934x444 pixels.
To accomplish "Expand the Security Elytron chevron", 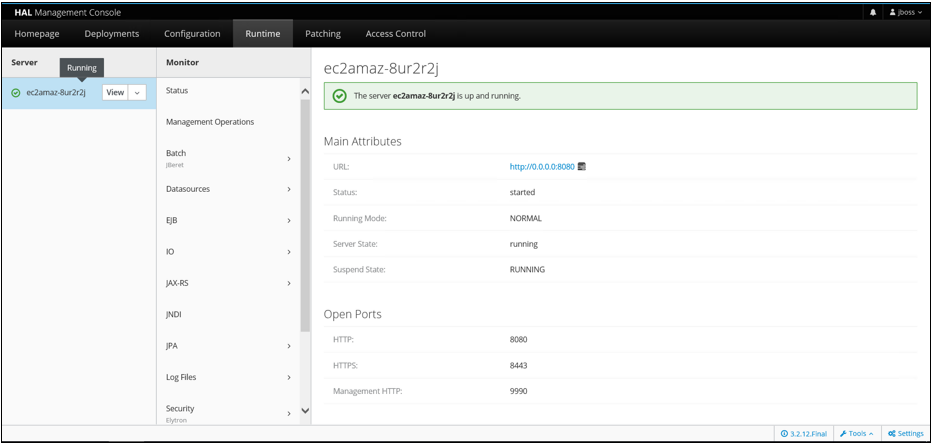I will [x=289, y=413].
